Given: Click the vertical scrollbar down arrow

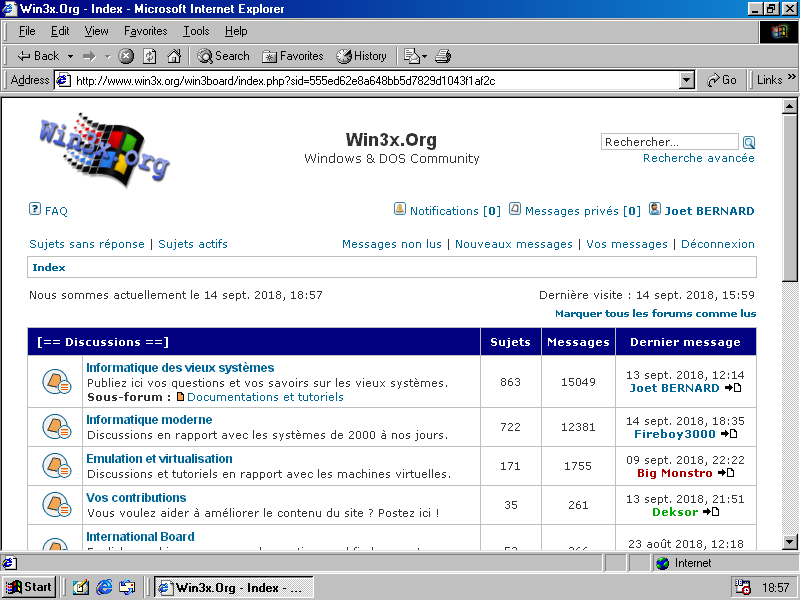Looking at the screenshot, I should 790,541.
